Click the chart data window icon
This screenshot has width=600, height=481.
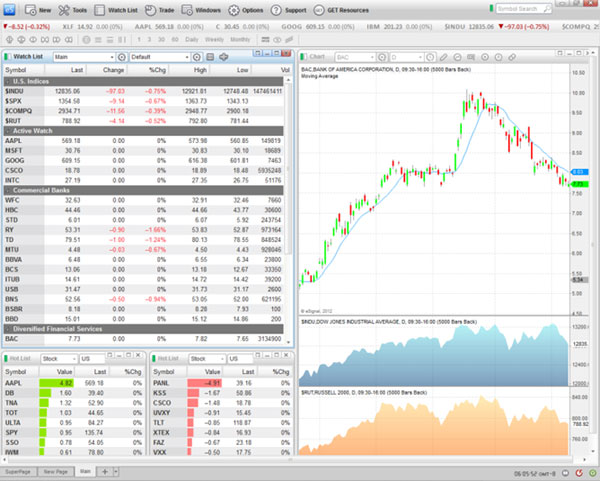pos(471,57)
